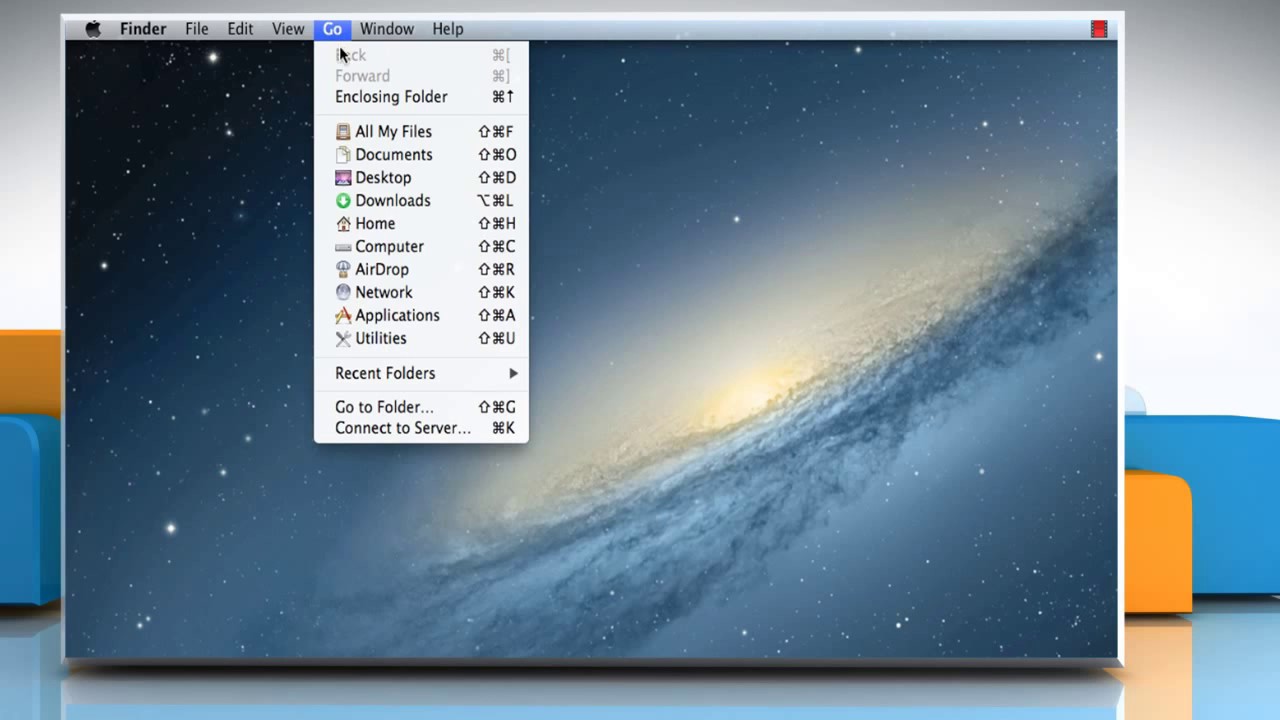Click the Computer icon in Go menu
This screenshot has width=1280, height=720.
[343, 247]
